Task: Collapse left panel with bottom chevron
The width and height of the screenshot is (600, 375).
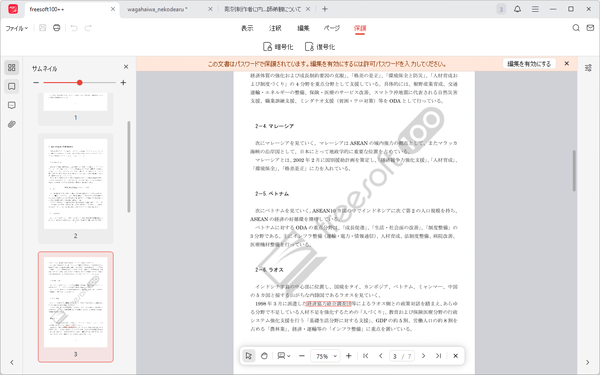Action: click(12, 362)
